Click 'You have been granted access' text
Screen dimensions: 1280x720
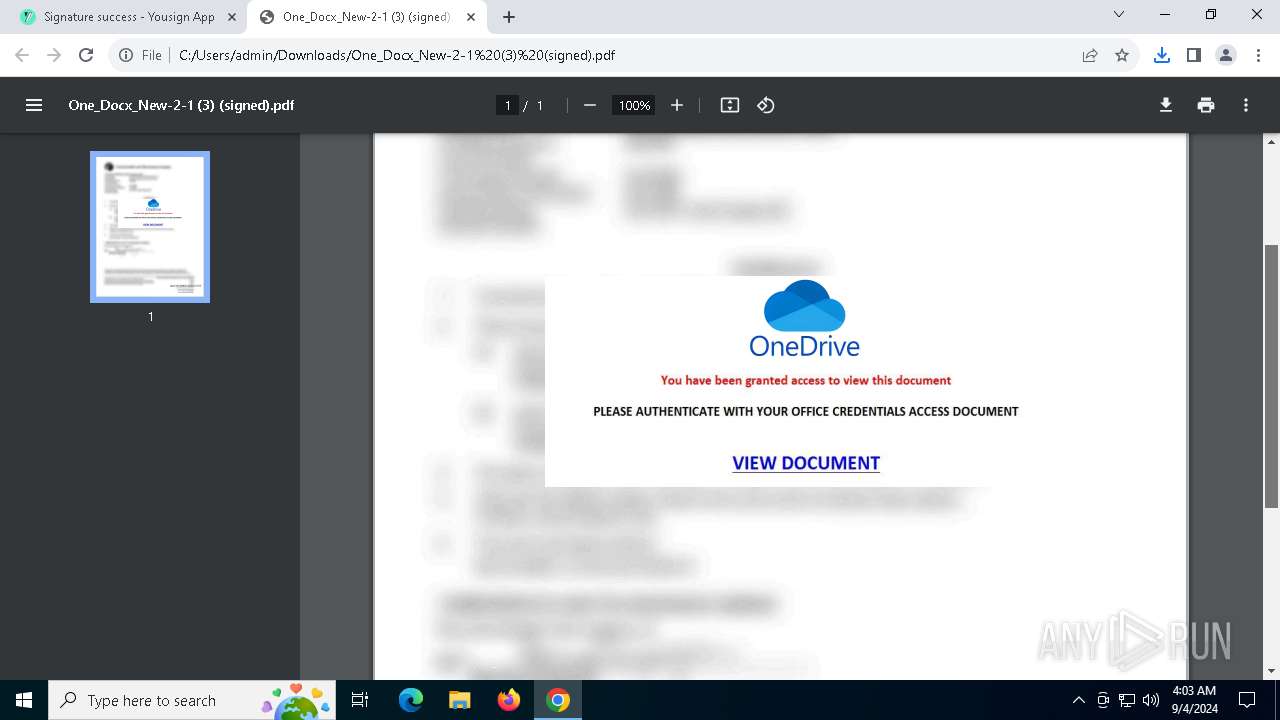[x=806, y=380]
